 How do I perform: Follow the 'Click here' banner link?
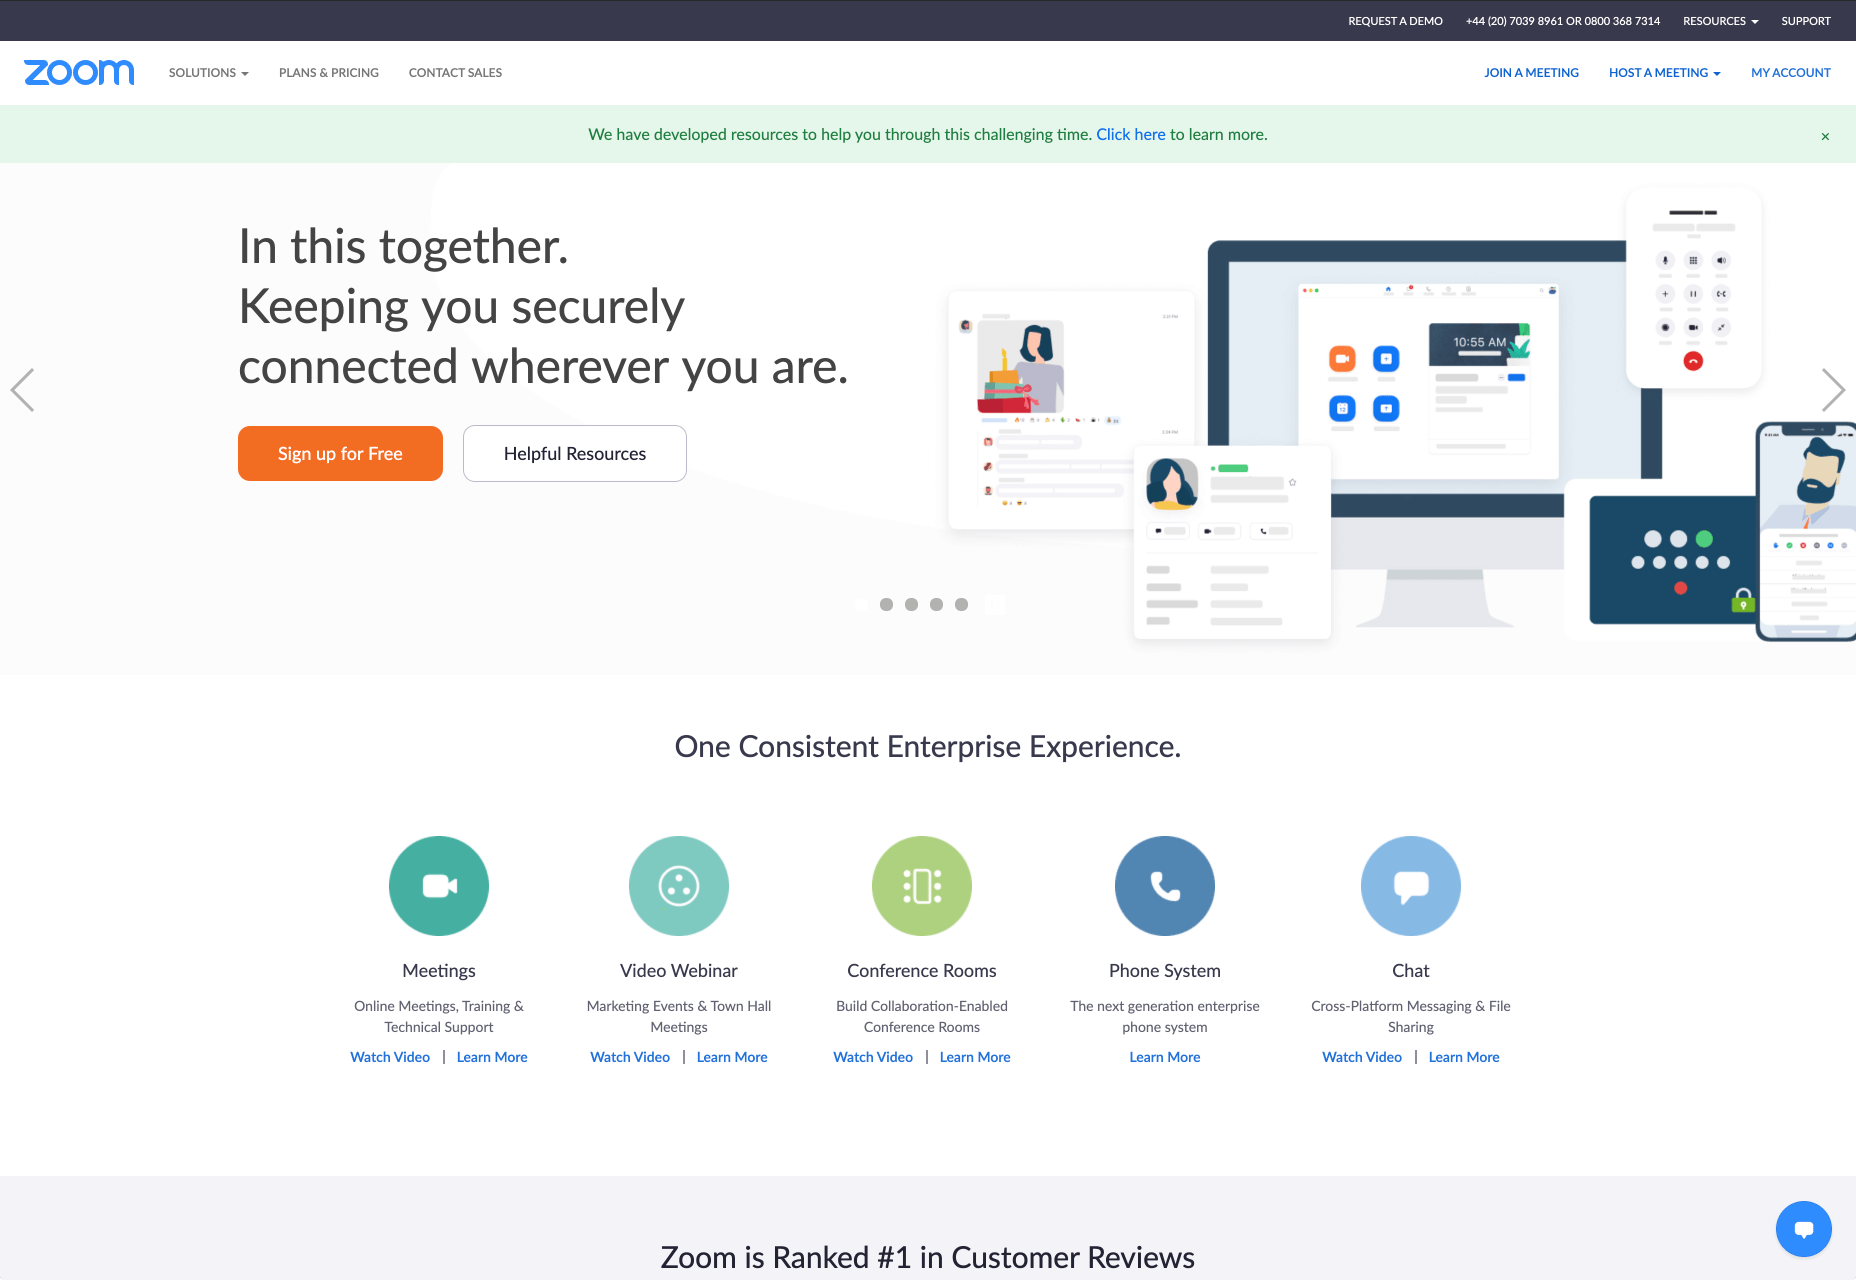click(x=1131, y=134)
